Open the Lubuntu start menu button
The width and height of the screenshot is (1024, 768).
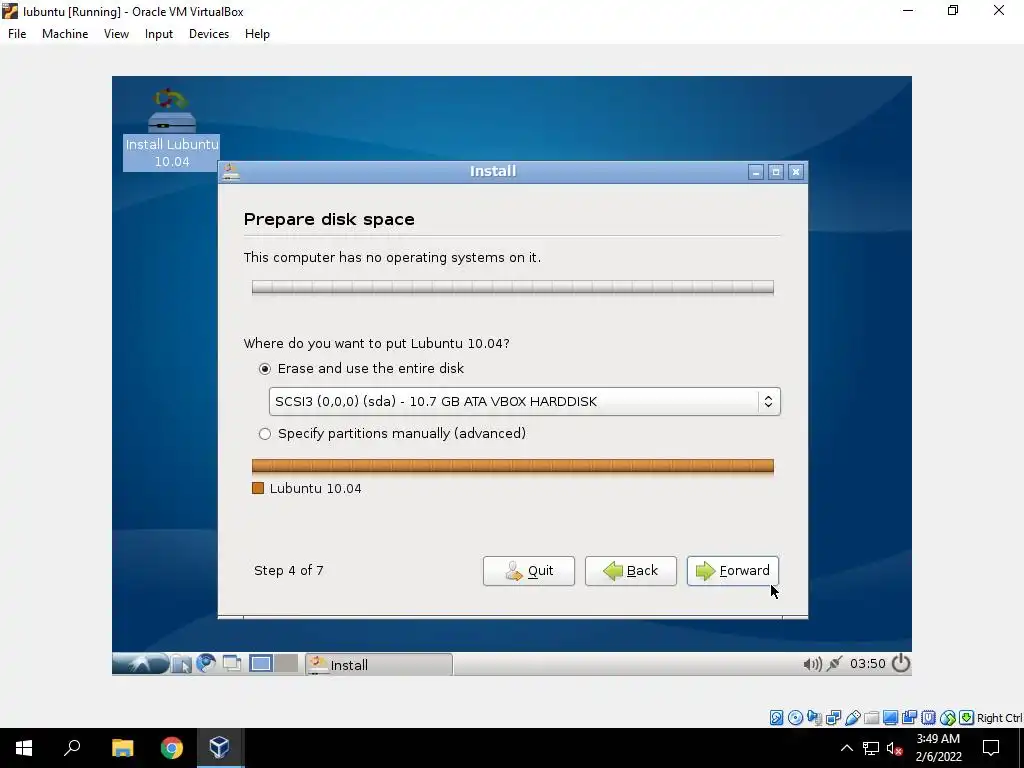140,664
